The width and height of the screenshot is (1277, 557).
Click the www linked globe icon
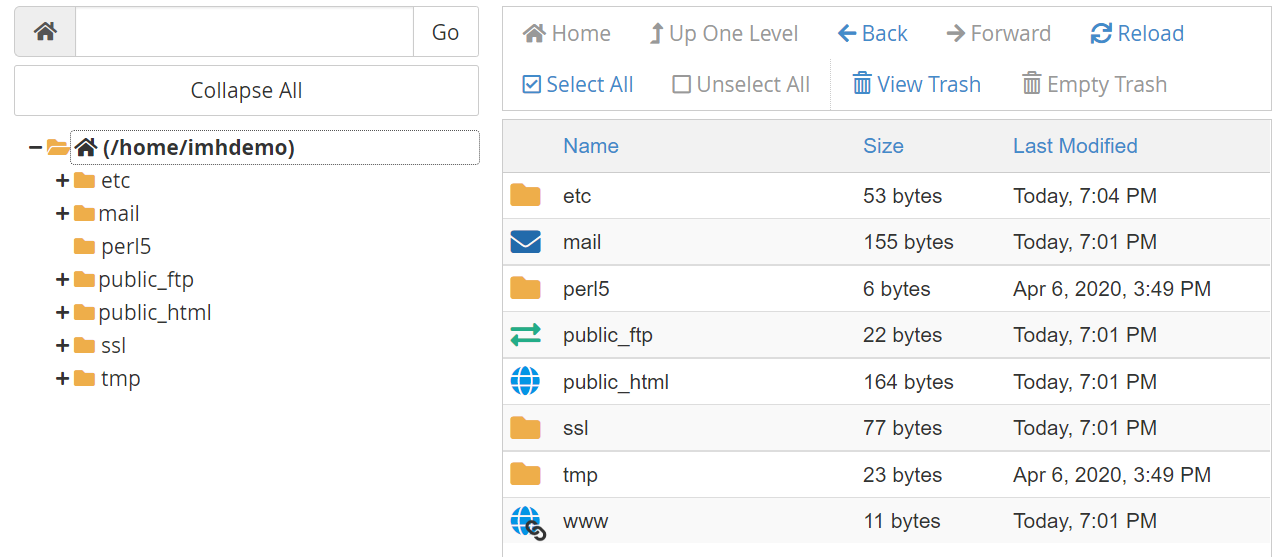pyautogui.click(x=528, y=523)
